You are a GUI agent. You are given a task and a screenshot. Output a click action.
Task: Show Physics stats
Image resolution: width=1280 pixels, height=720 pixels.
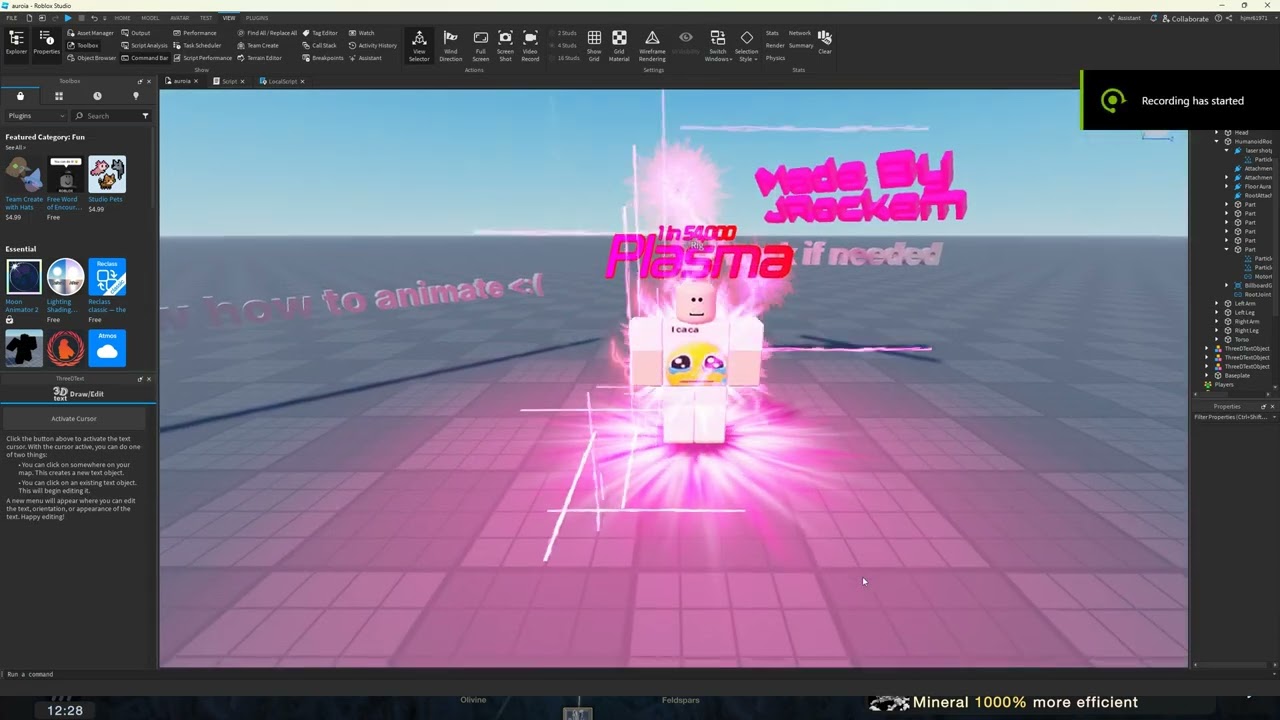pyautogui.click(x=775, y=58)
